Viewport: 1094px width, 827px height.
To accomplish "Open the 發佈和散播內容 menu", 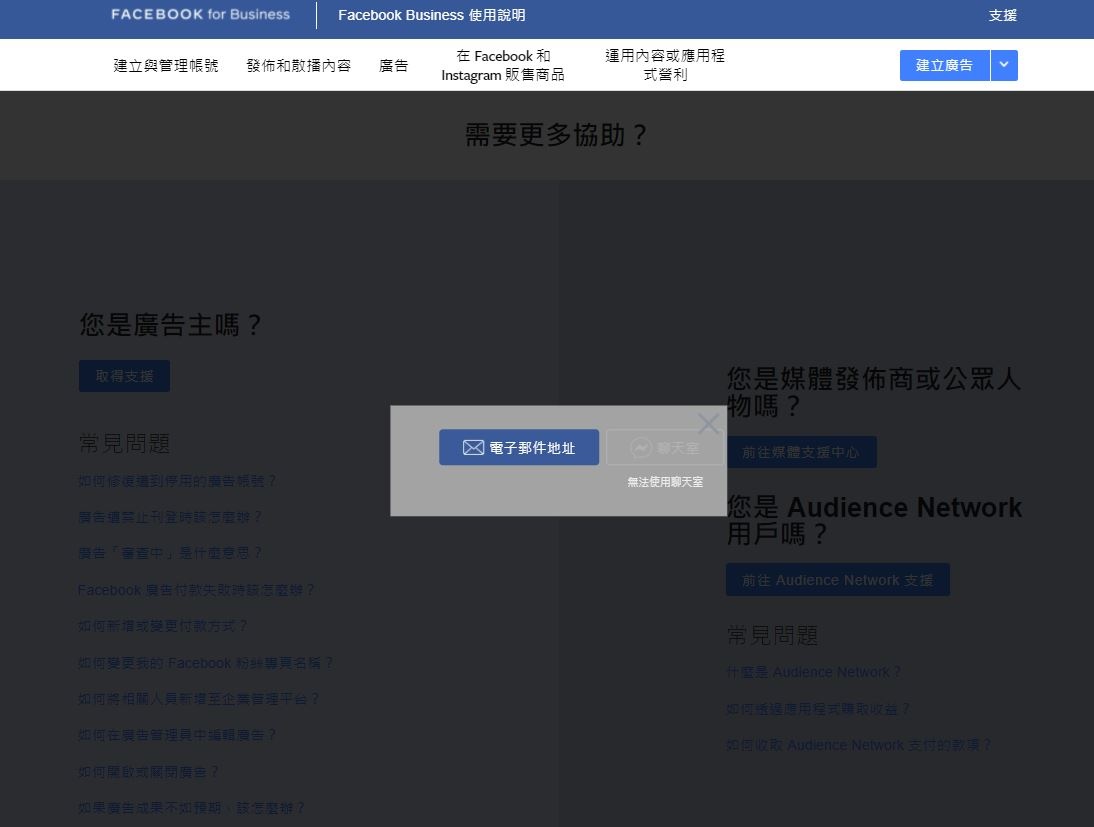I will pyautogui.click(x=299, y=66).
